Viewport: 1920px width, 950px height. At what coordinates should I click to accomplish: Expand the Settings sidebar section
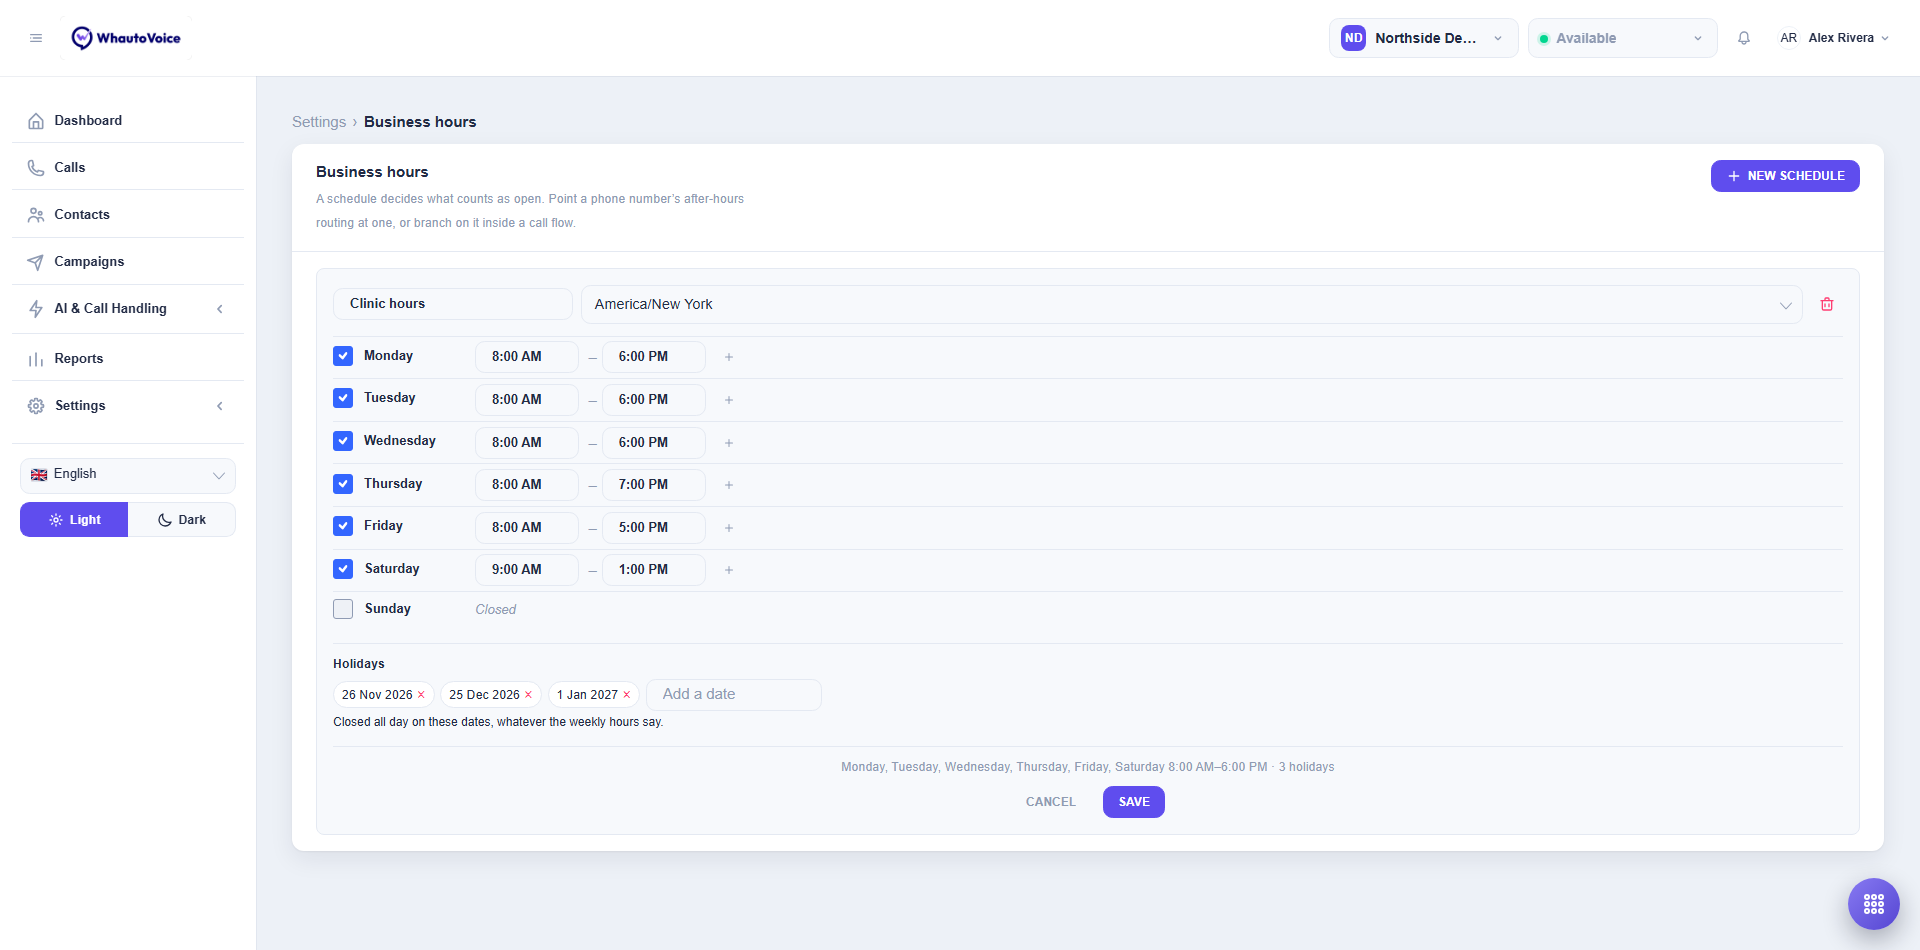click(128, 406)
